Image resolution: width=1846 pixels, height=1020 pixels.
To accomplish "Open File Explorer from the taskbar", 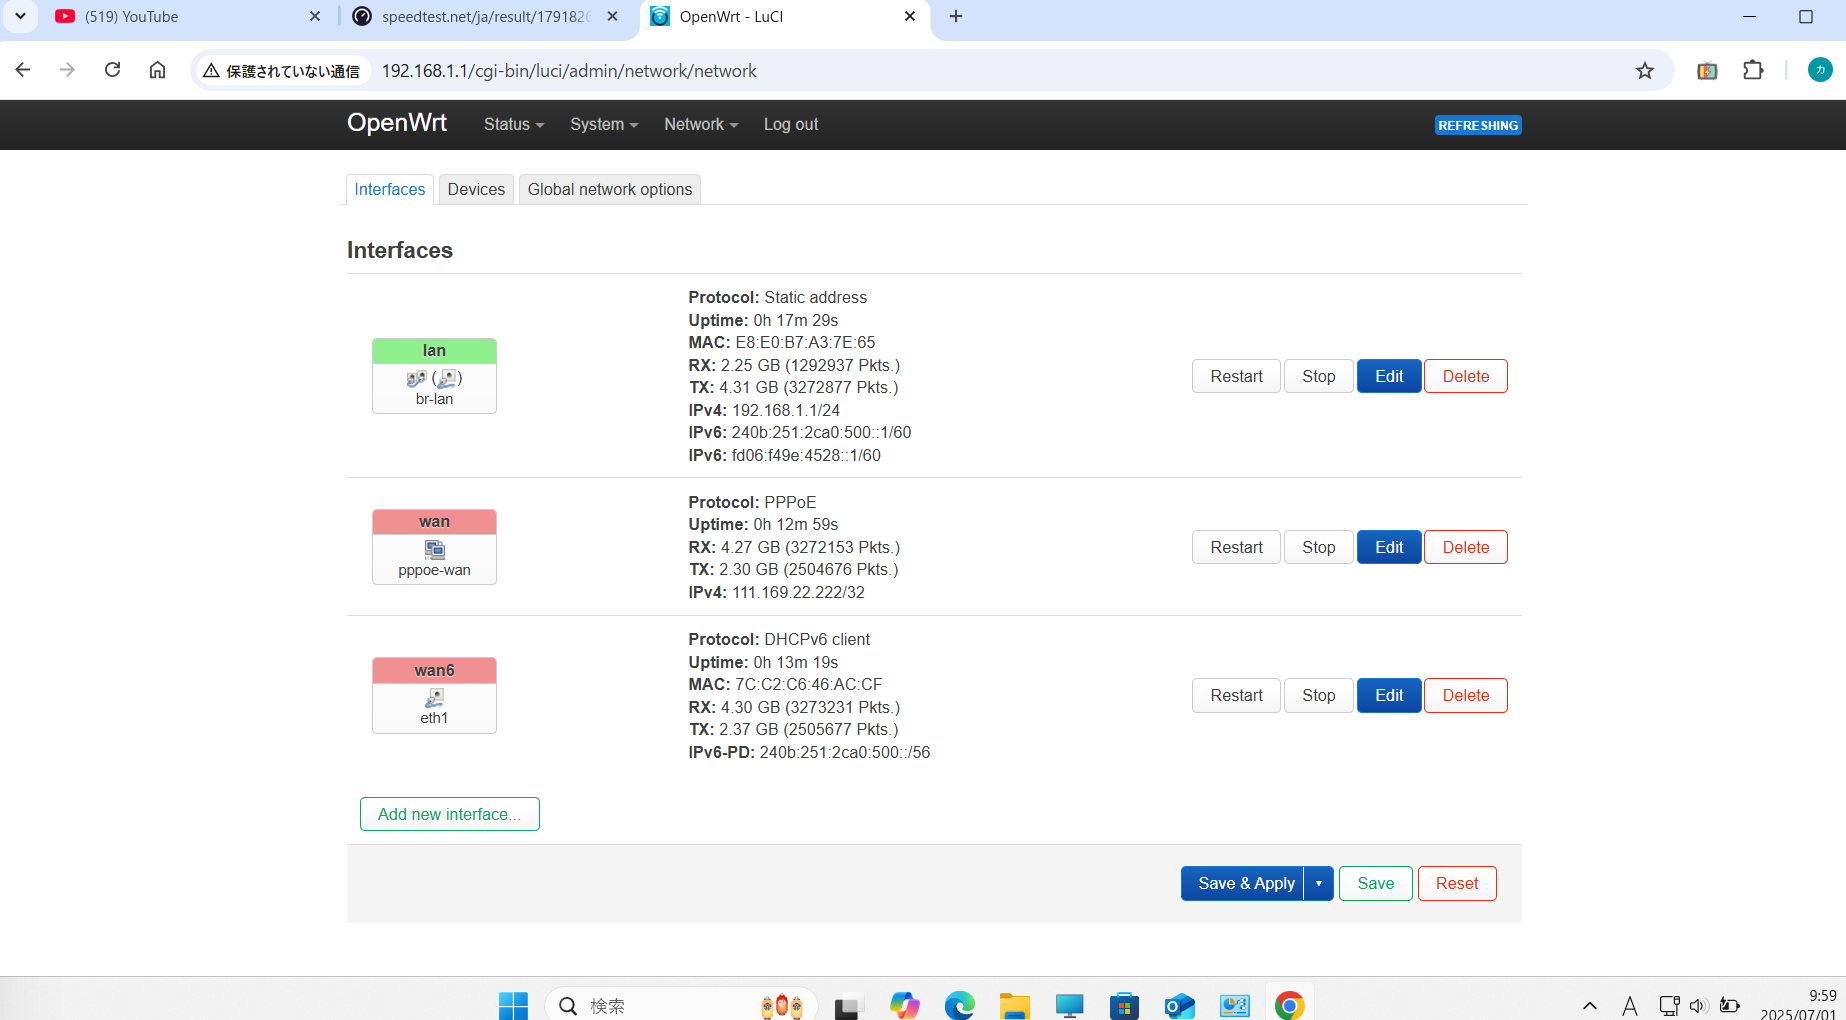I will pyautogui.click(x=1014, y=1005).
